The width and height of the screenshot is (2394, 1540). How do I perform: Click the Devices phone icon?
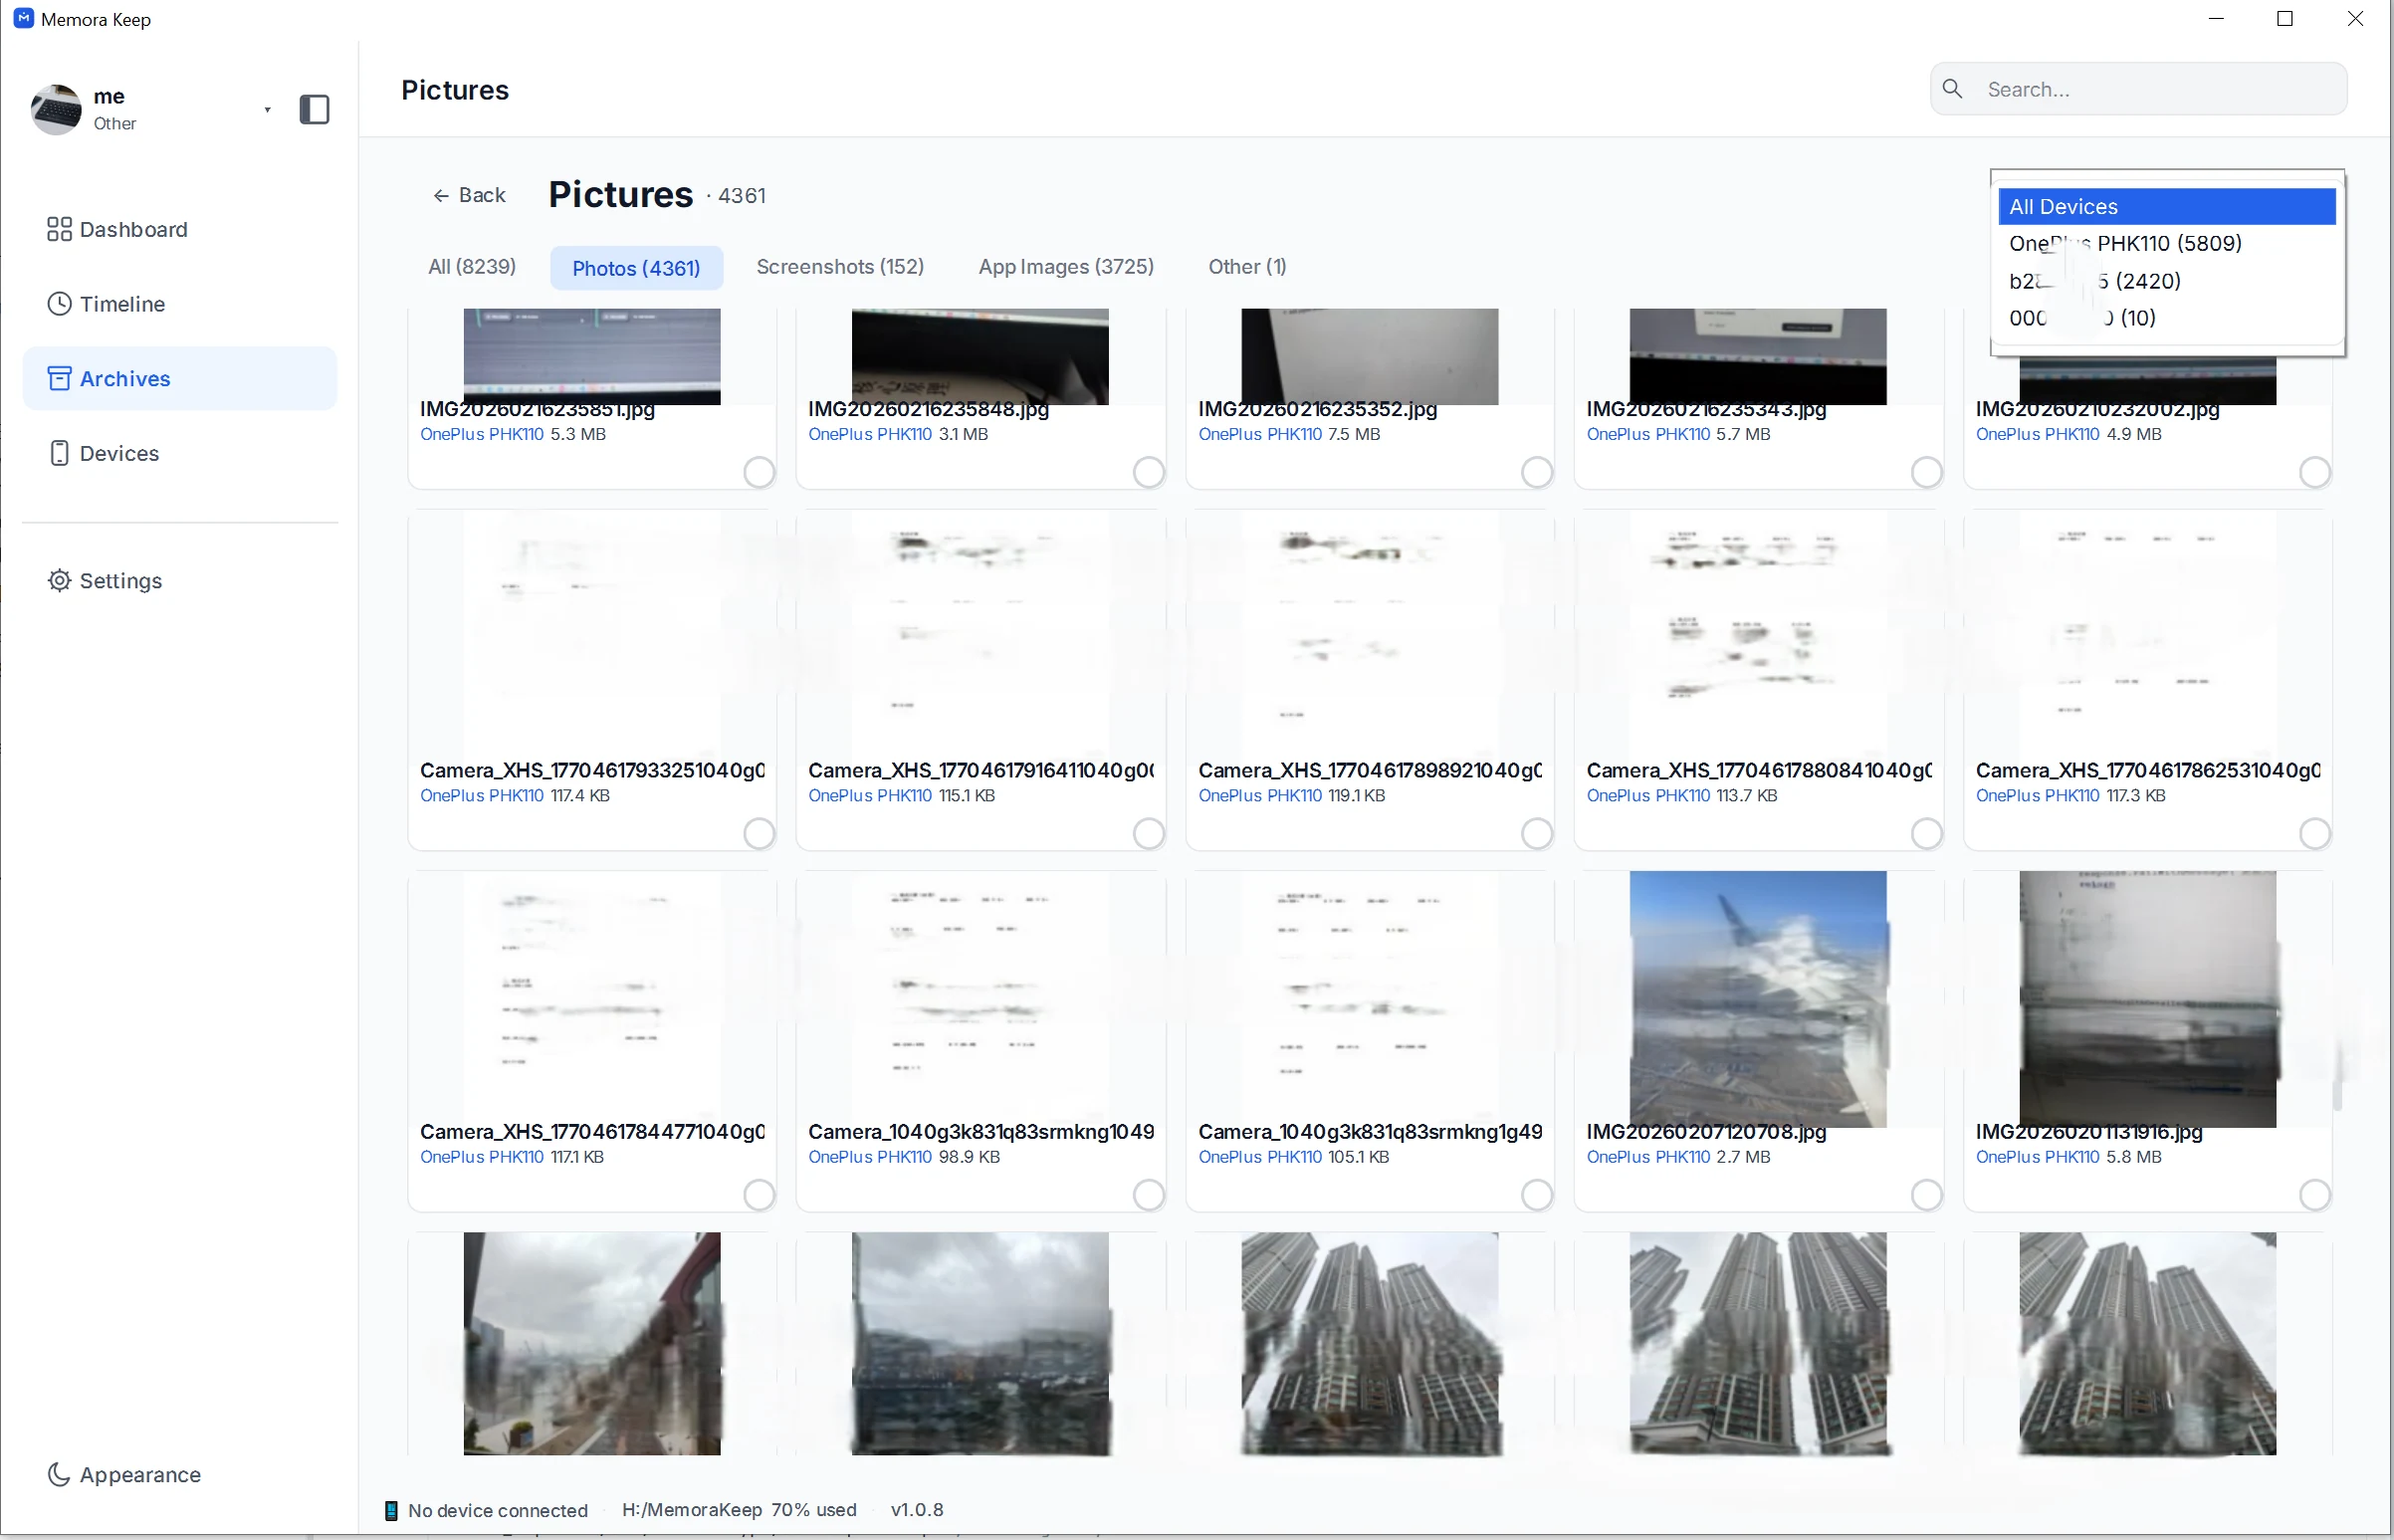(59, 453)
